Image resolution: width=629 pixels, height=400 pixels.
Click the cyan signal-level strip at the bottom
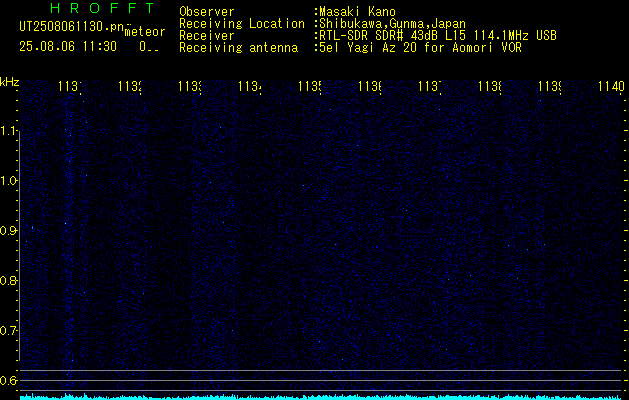pos(321,397)
